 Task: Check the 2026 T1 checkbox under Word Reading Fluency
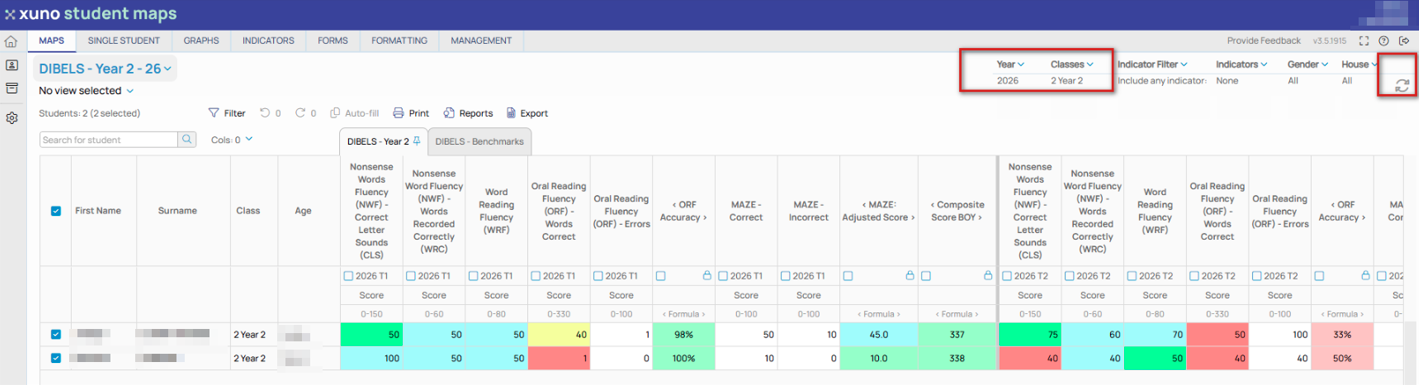(473, 276)
